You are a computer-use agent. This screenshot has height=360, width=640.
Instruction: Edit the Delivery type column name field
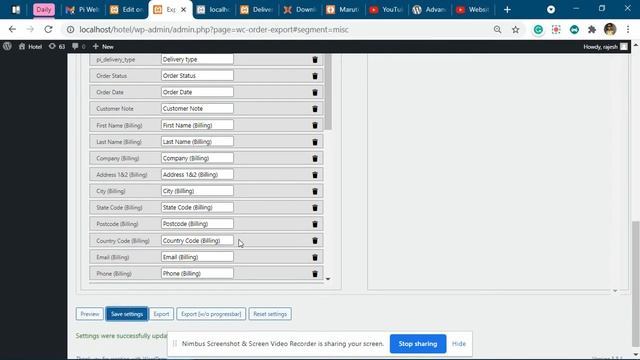[197, 59]
